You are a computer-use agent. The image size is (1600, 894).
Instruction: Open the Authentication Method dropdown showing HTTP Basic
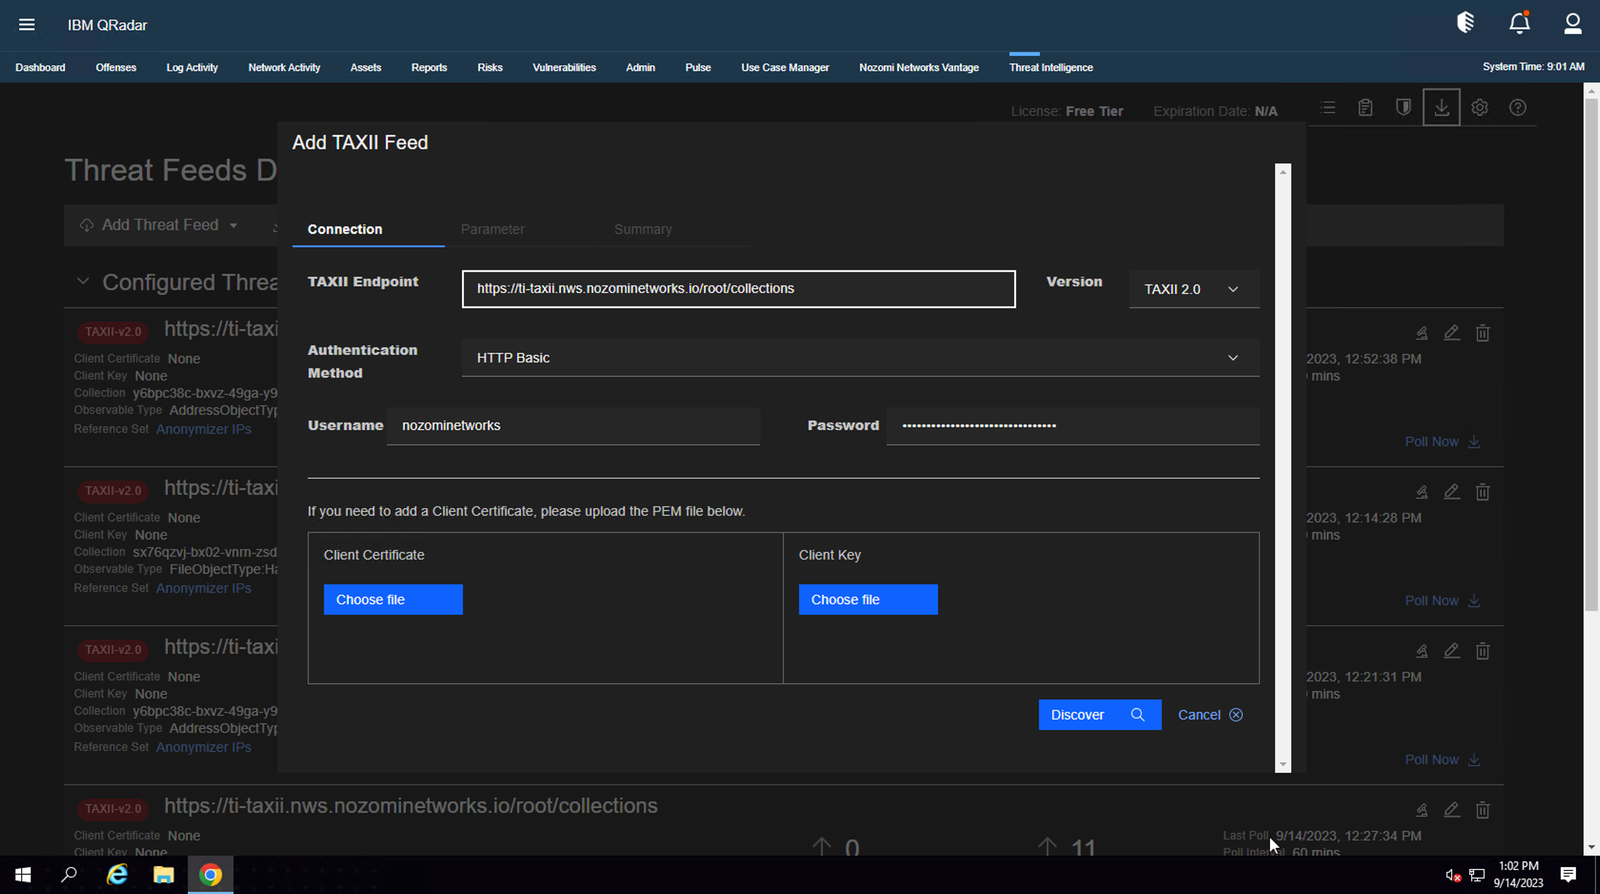click(x=860, y=358)
